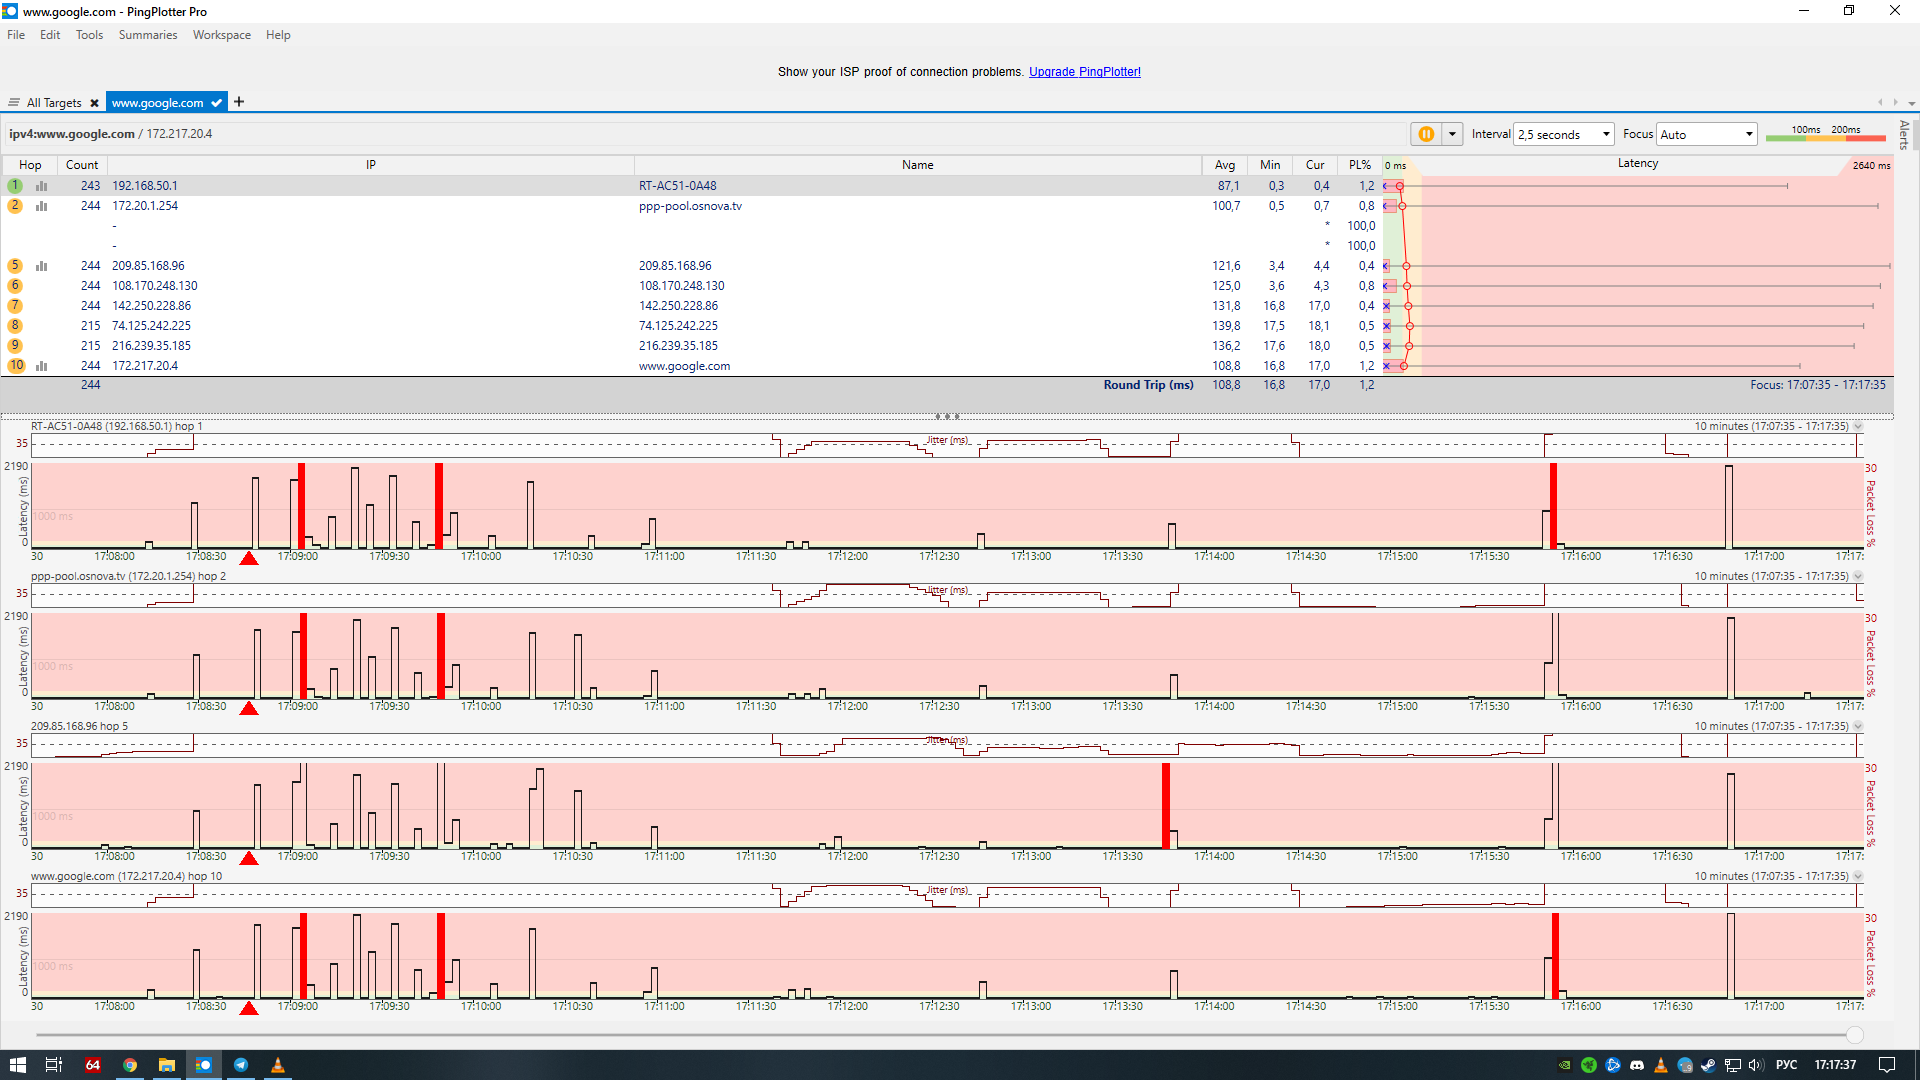This screenshot has height=1080, width=1920.
Task: Click the Upgrade PingPlotter! link
Action: (1084, 72)
